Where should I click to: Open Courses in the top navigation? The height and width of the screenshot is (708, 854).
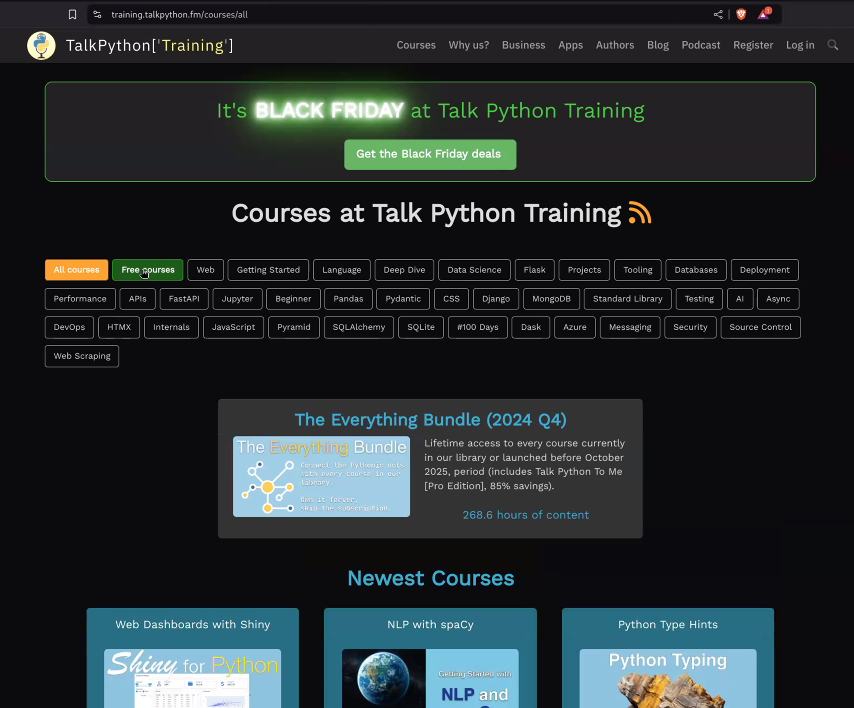click(416, 45)
